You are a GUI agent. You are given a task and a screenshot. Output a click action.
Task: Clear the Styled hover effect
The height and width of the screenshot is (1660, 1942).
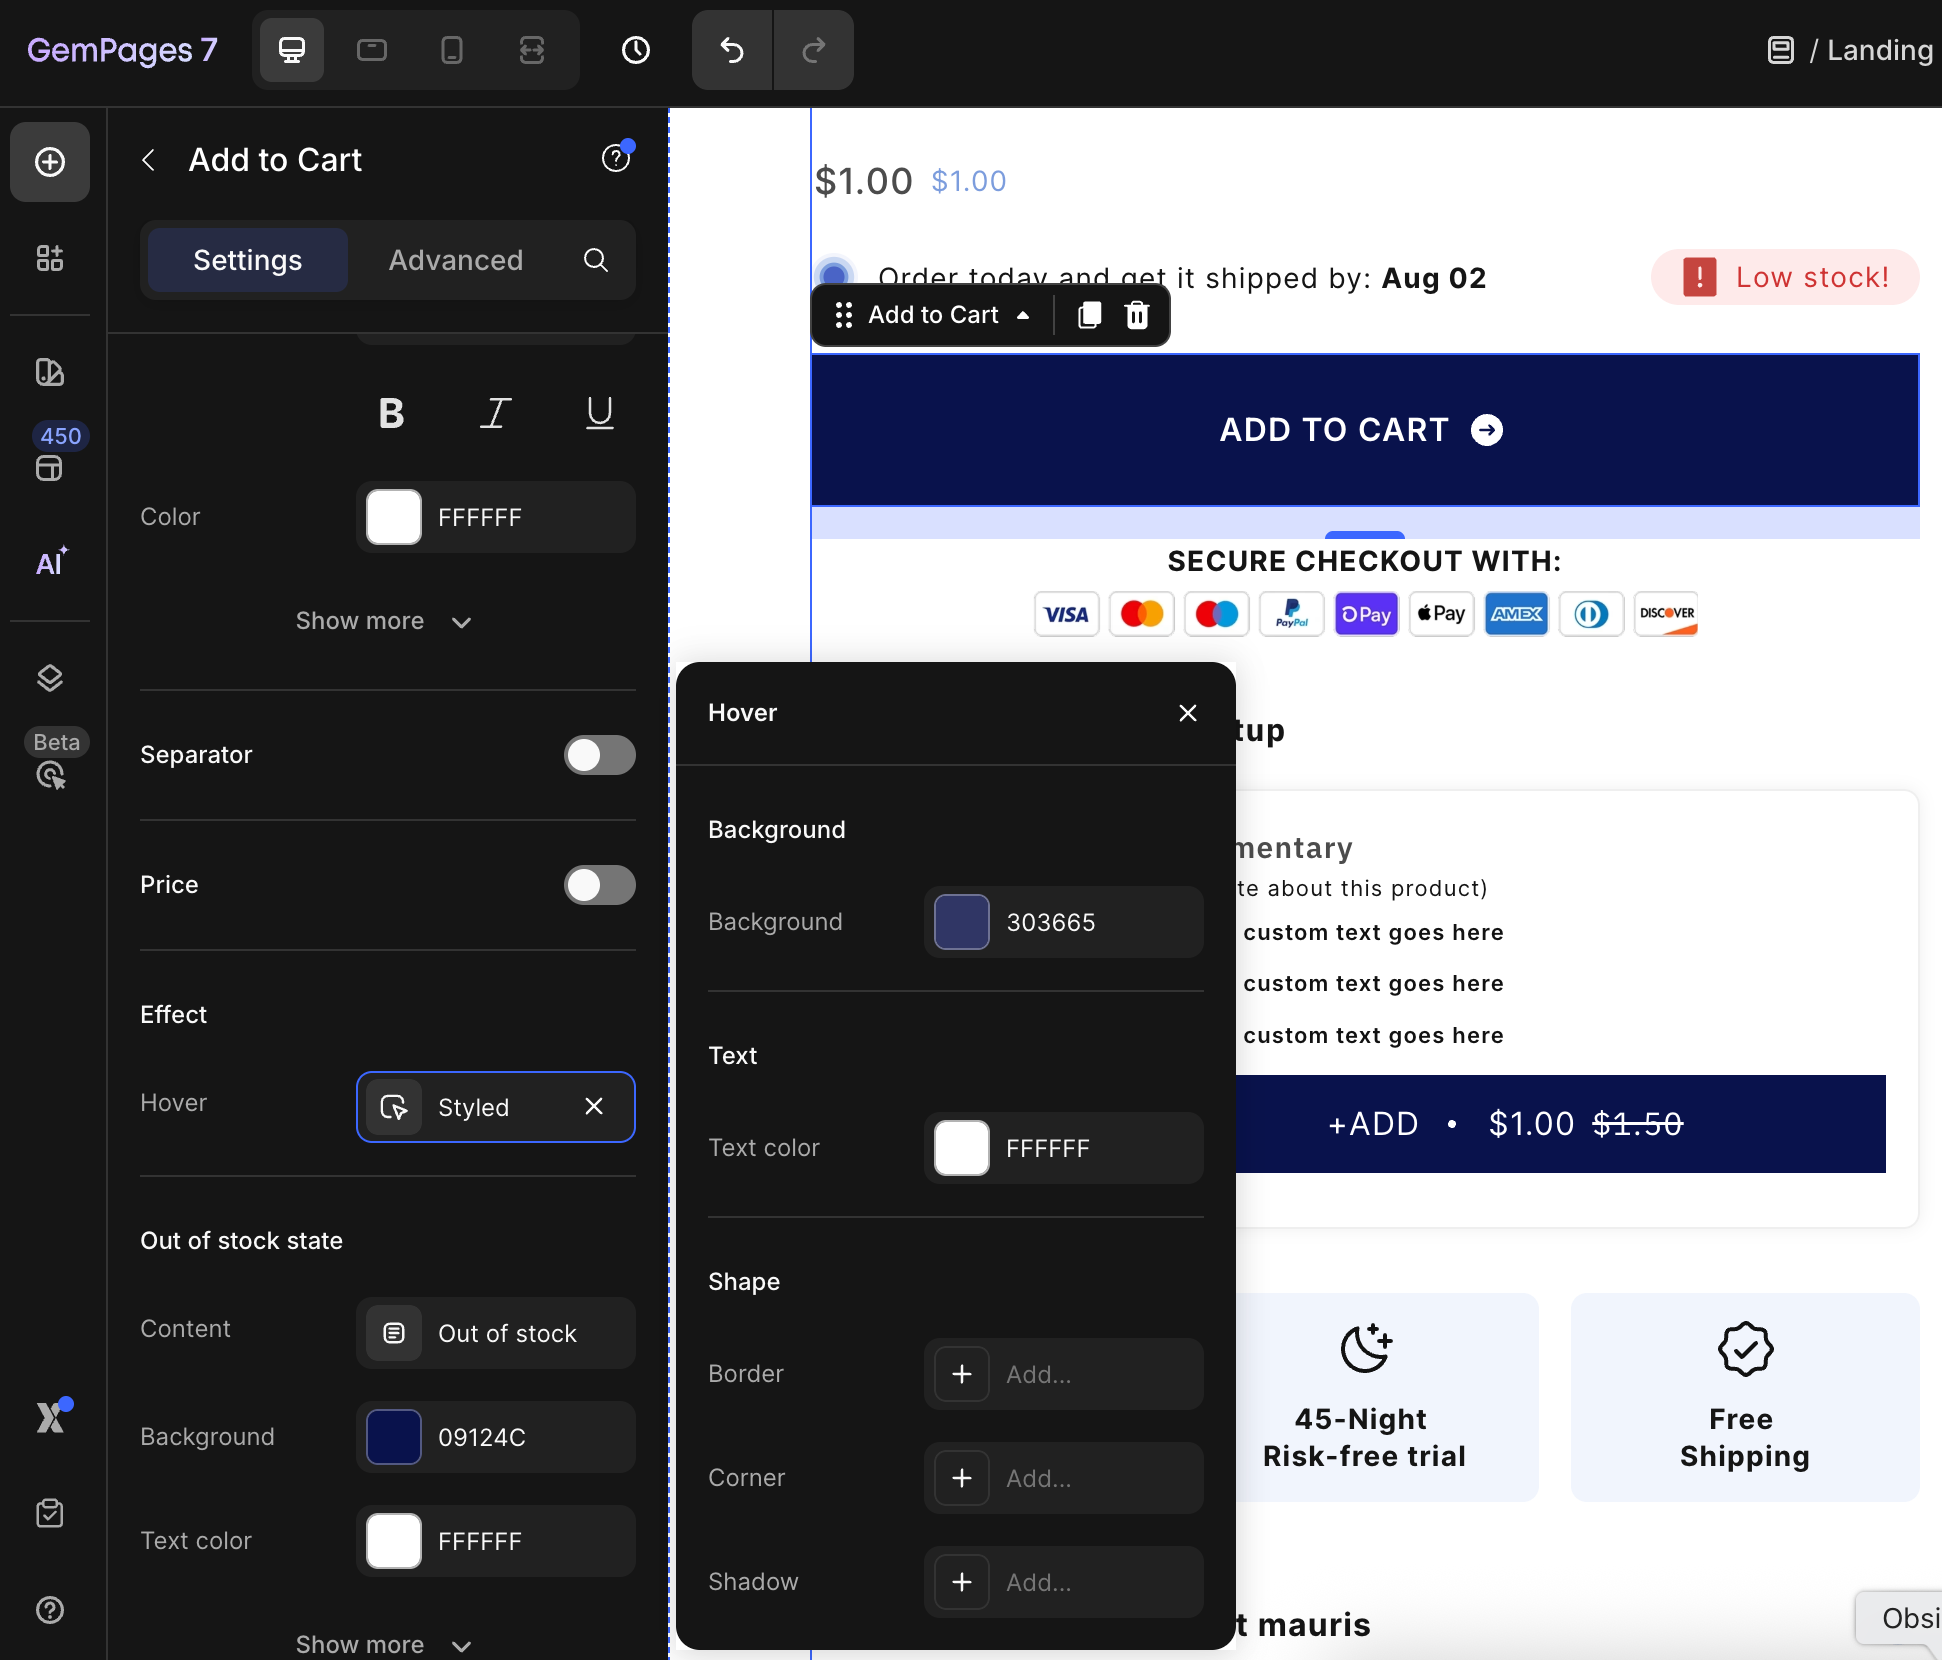(594, 1107)
